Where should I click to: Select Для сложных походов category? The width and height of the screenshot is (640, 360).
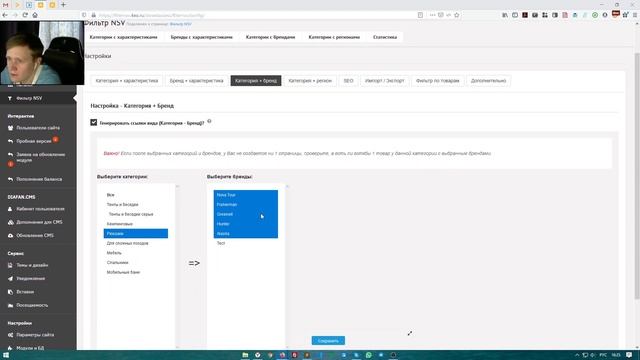[136, 243]
